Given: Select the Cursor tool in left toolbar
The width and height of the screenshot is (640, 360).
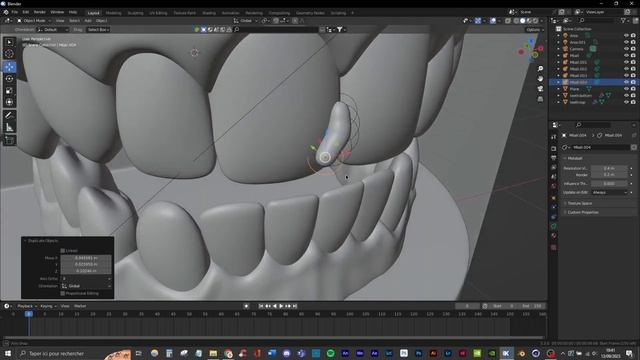Looking at the screenshot, I should (x=9, y=54).
